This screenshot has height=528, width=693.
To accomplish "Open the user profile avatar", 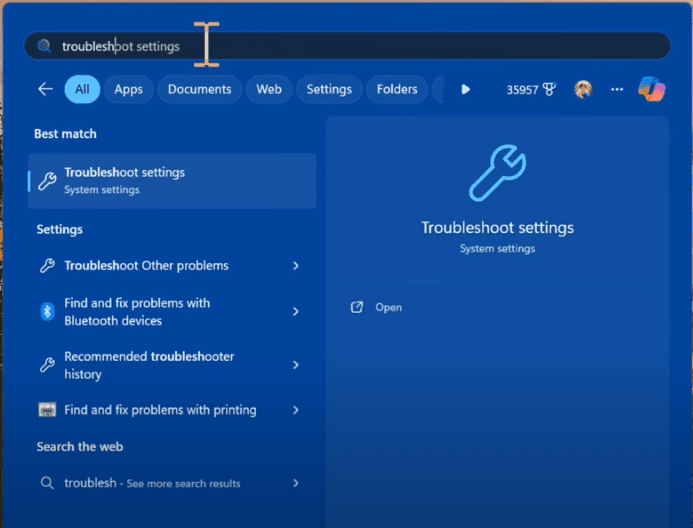I will pyautogui.click(x=583, y=90).
